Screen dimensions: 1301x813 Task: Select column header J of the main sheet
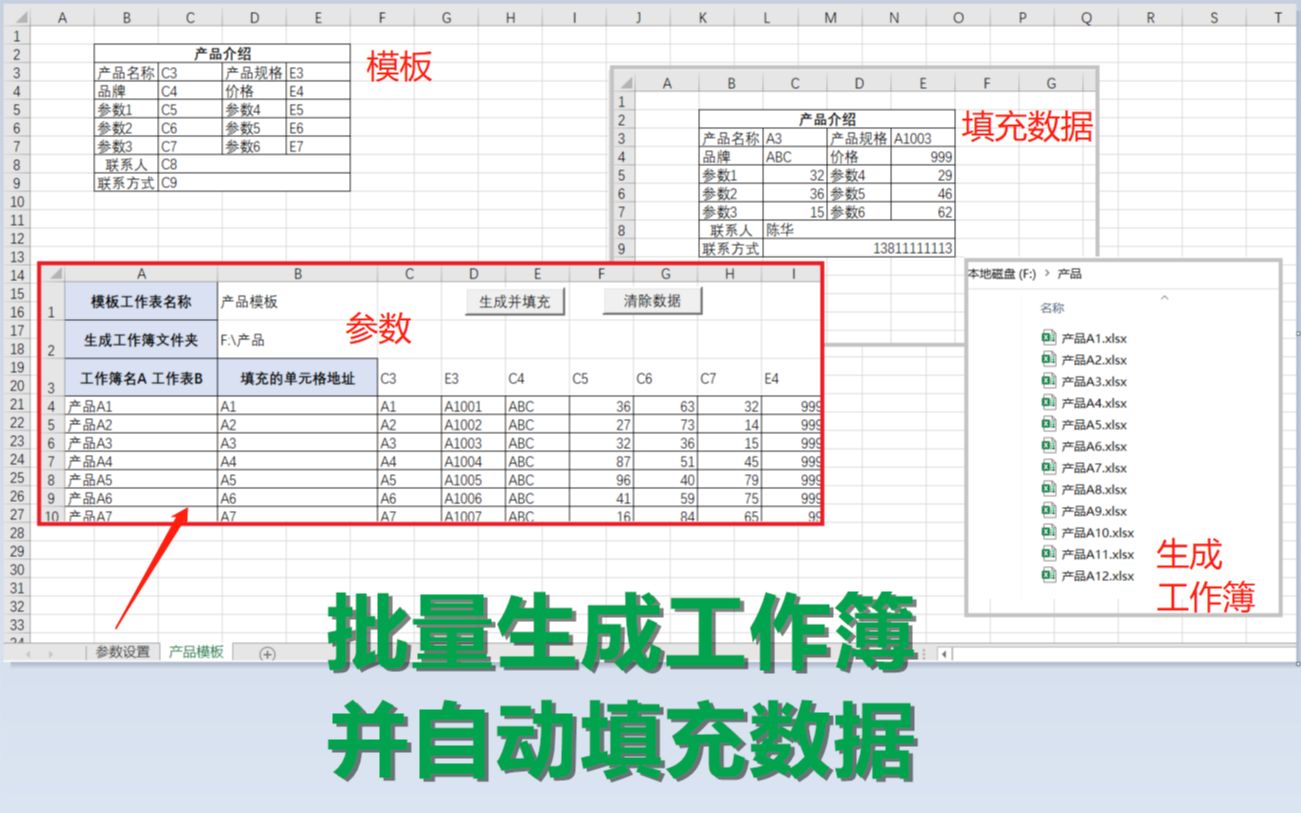(638, 17)
